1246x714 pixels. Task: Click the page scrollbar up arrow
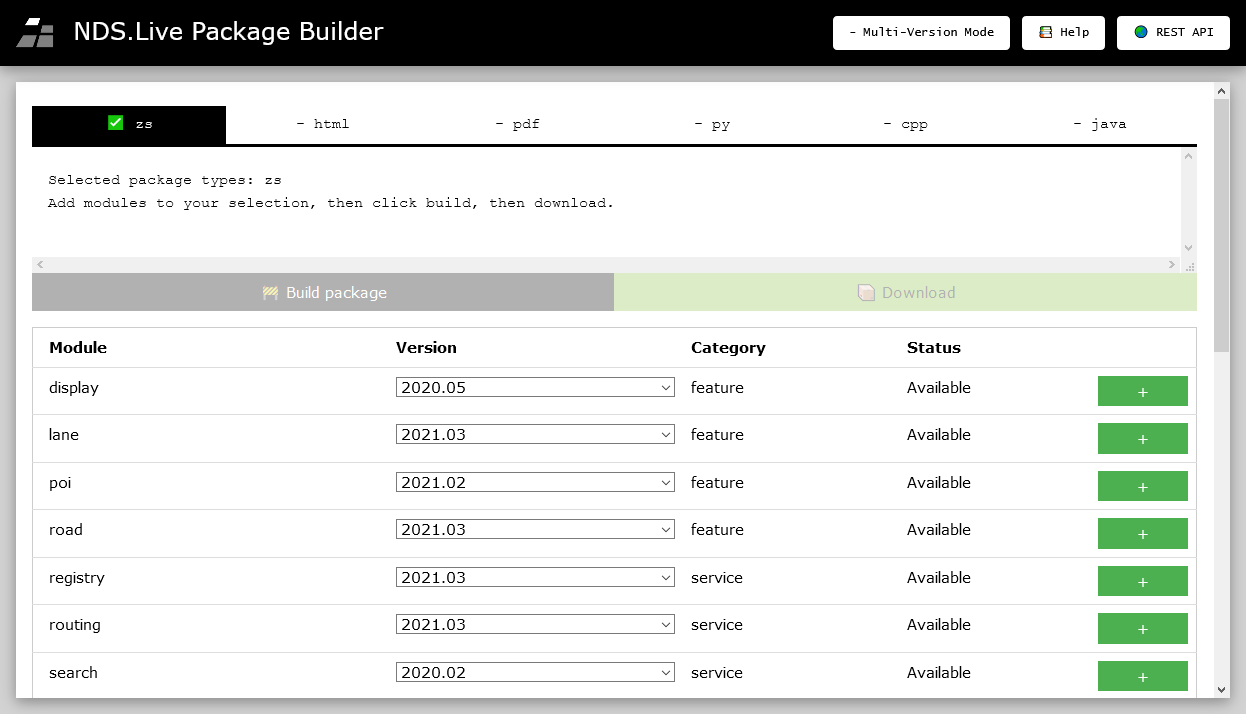pyautogui.click(x=1222, y=91)
